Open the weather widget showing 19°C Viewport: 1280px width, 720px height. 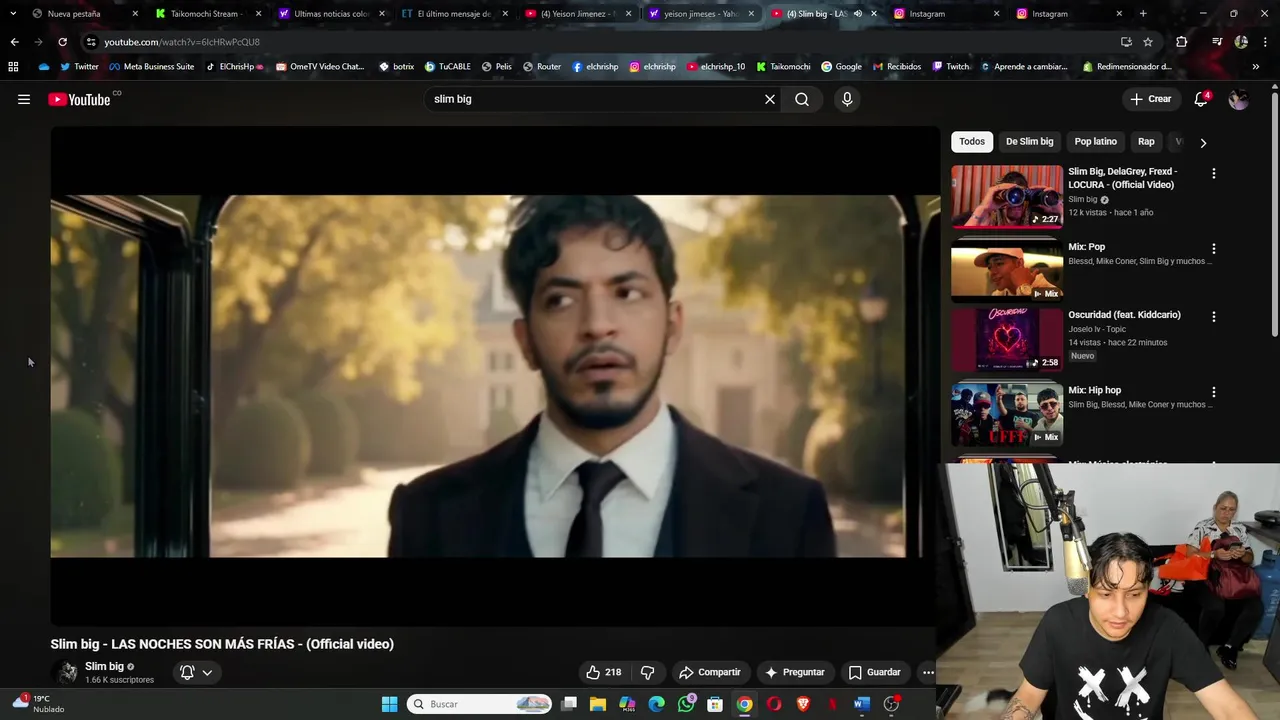point(38,704)
